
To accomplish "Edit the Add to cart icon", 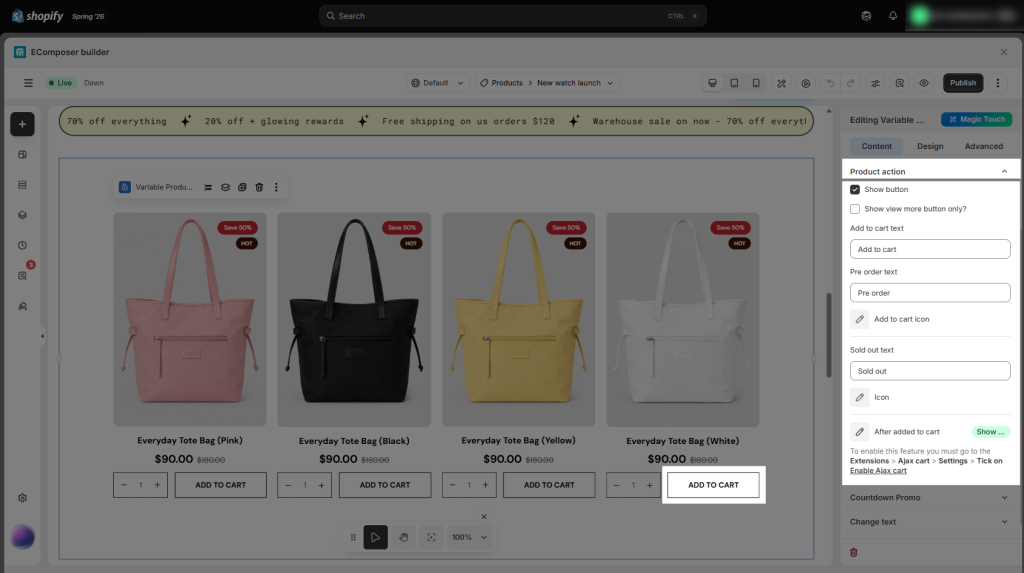I will [859, 319].
